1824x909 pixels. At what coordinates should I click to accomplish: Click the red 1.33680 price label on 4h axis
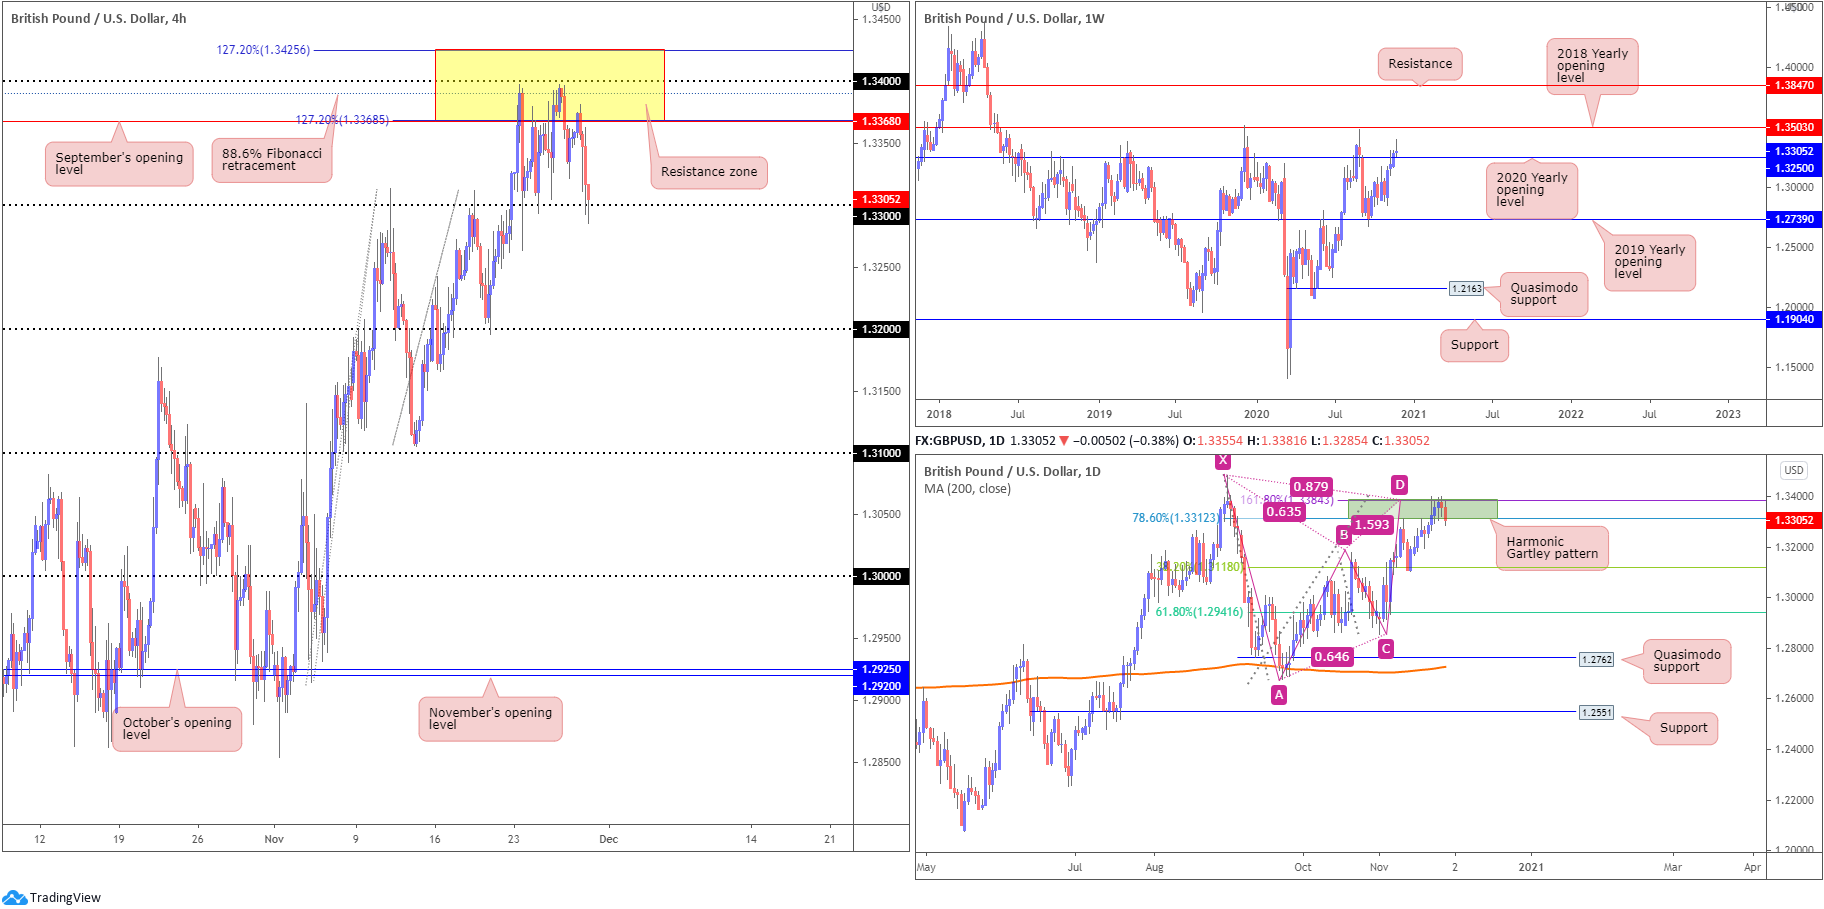(881, 121)
